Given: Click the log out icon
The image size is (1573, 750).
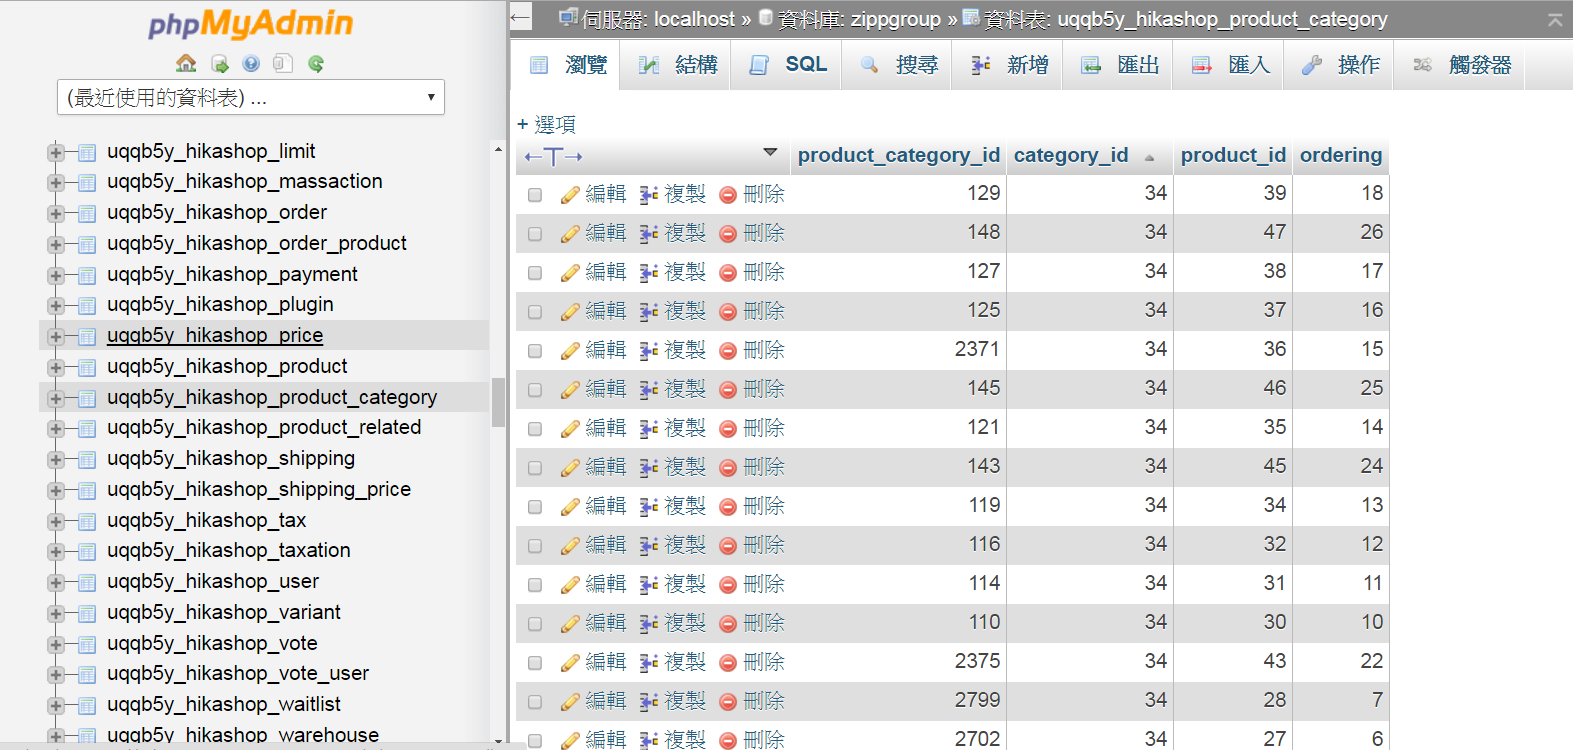Looking at the screenshot, I should pyautogui.click(x=220, y=64).
